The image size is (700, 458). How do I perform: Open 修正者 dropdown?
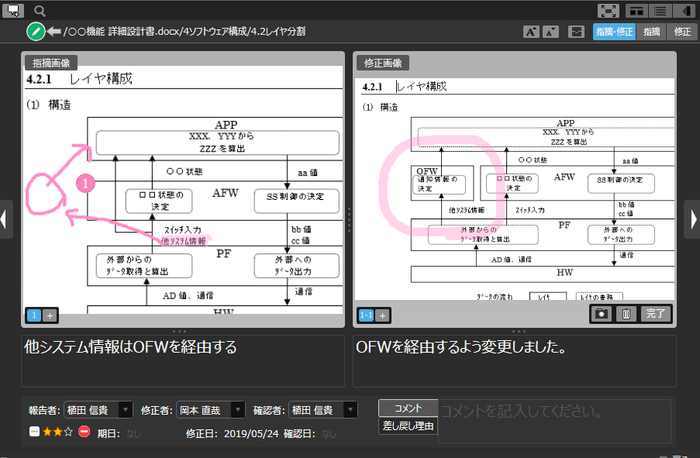[211, 410]
